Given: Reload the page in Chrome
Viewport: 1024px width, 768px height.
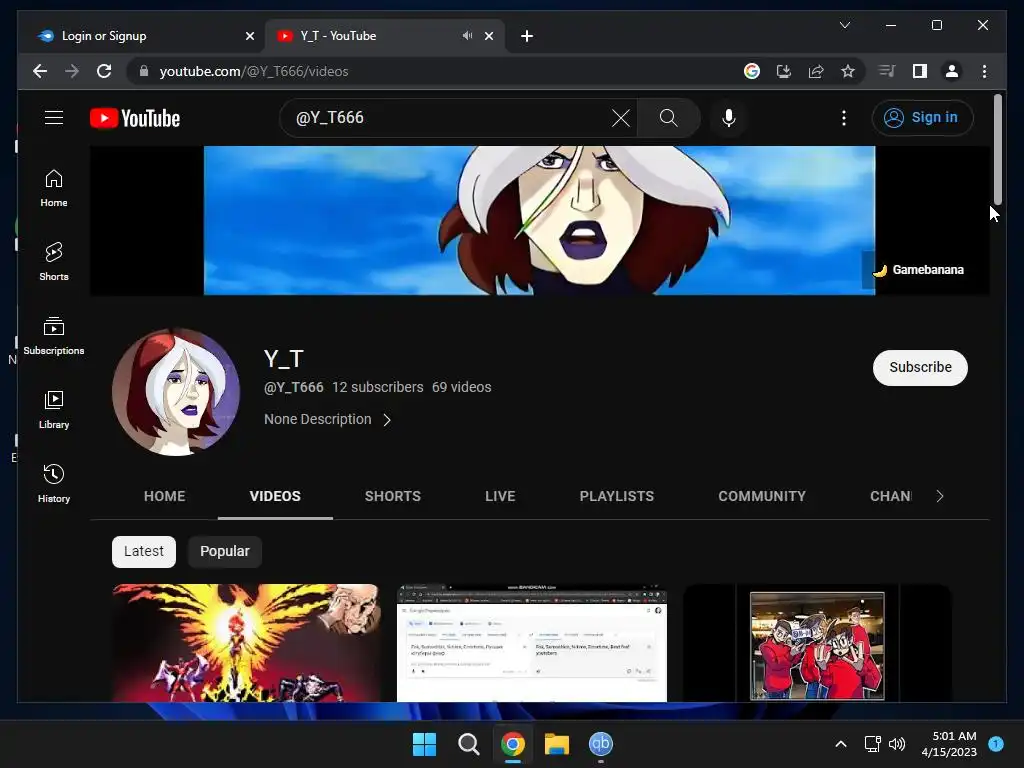Looking at the screenshot, I should click(x=104, y=71).
